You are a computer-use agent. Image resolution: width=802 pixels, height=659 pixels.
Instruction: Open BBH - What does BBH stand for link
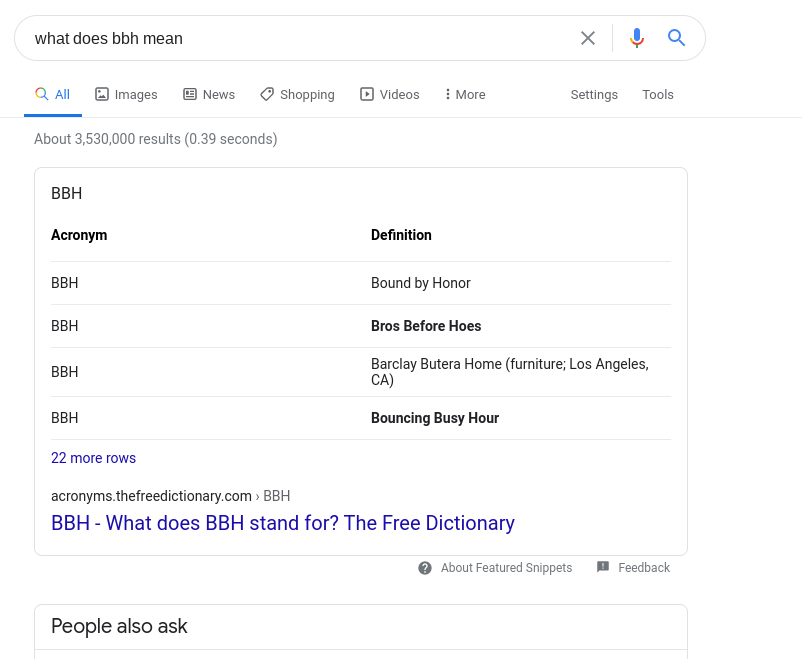(283, 523)
